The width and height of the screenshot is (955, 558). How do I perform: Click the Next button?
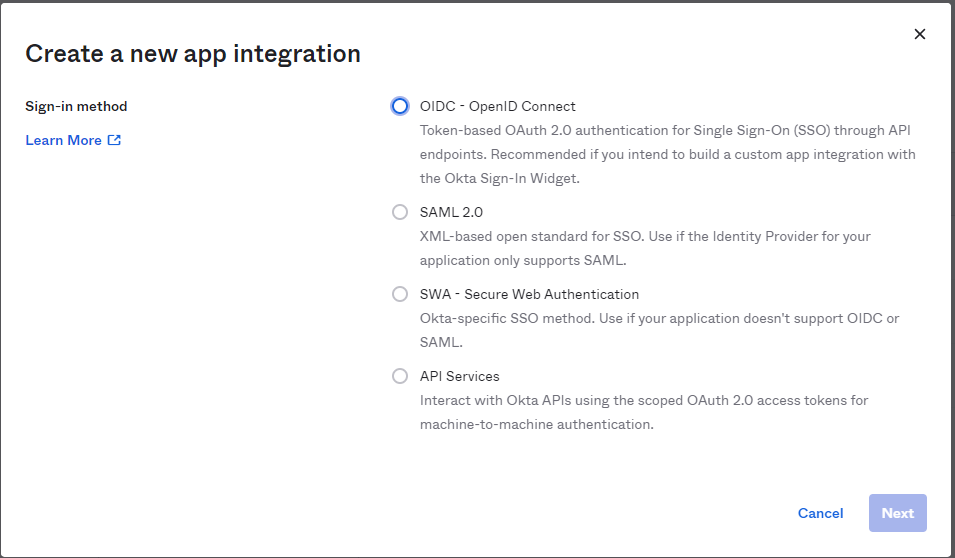coord(897,513)
